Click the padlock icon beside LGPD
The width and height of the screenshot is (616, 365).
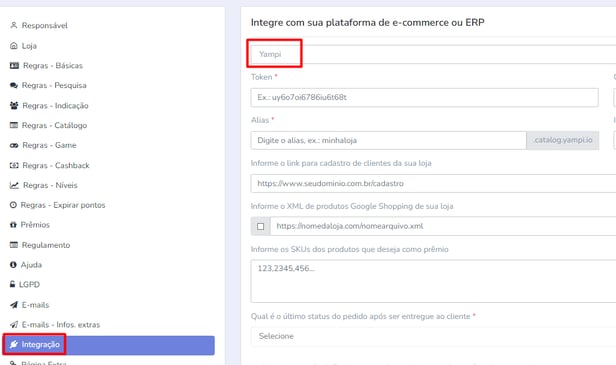click(13, 284)
